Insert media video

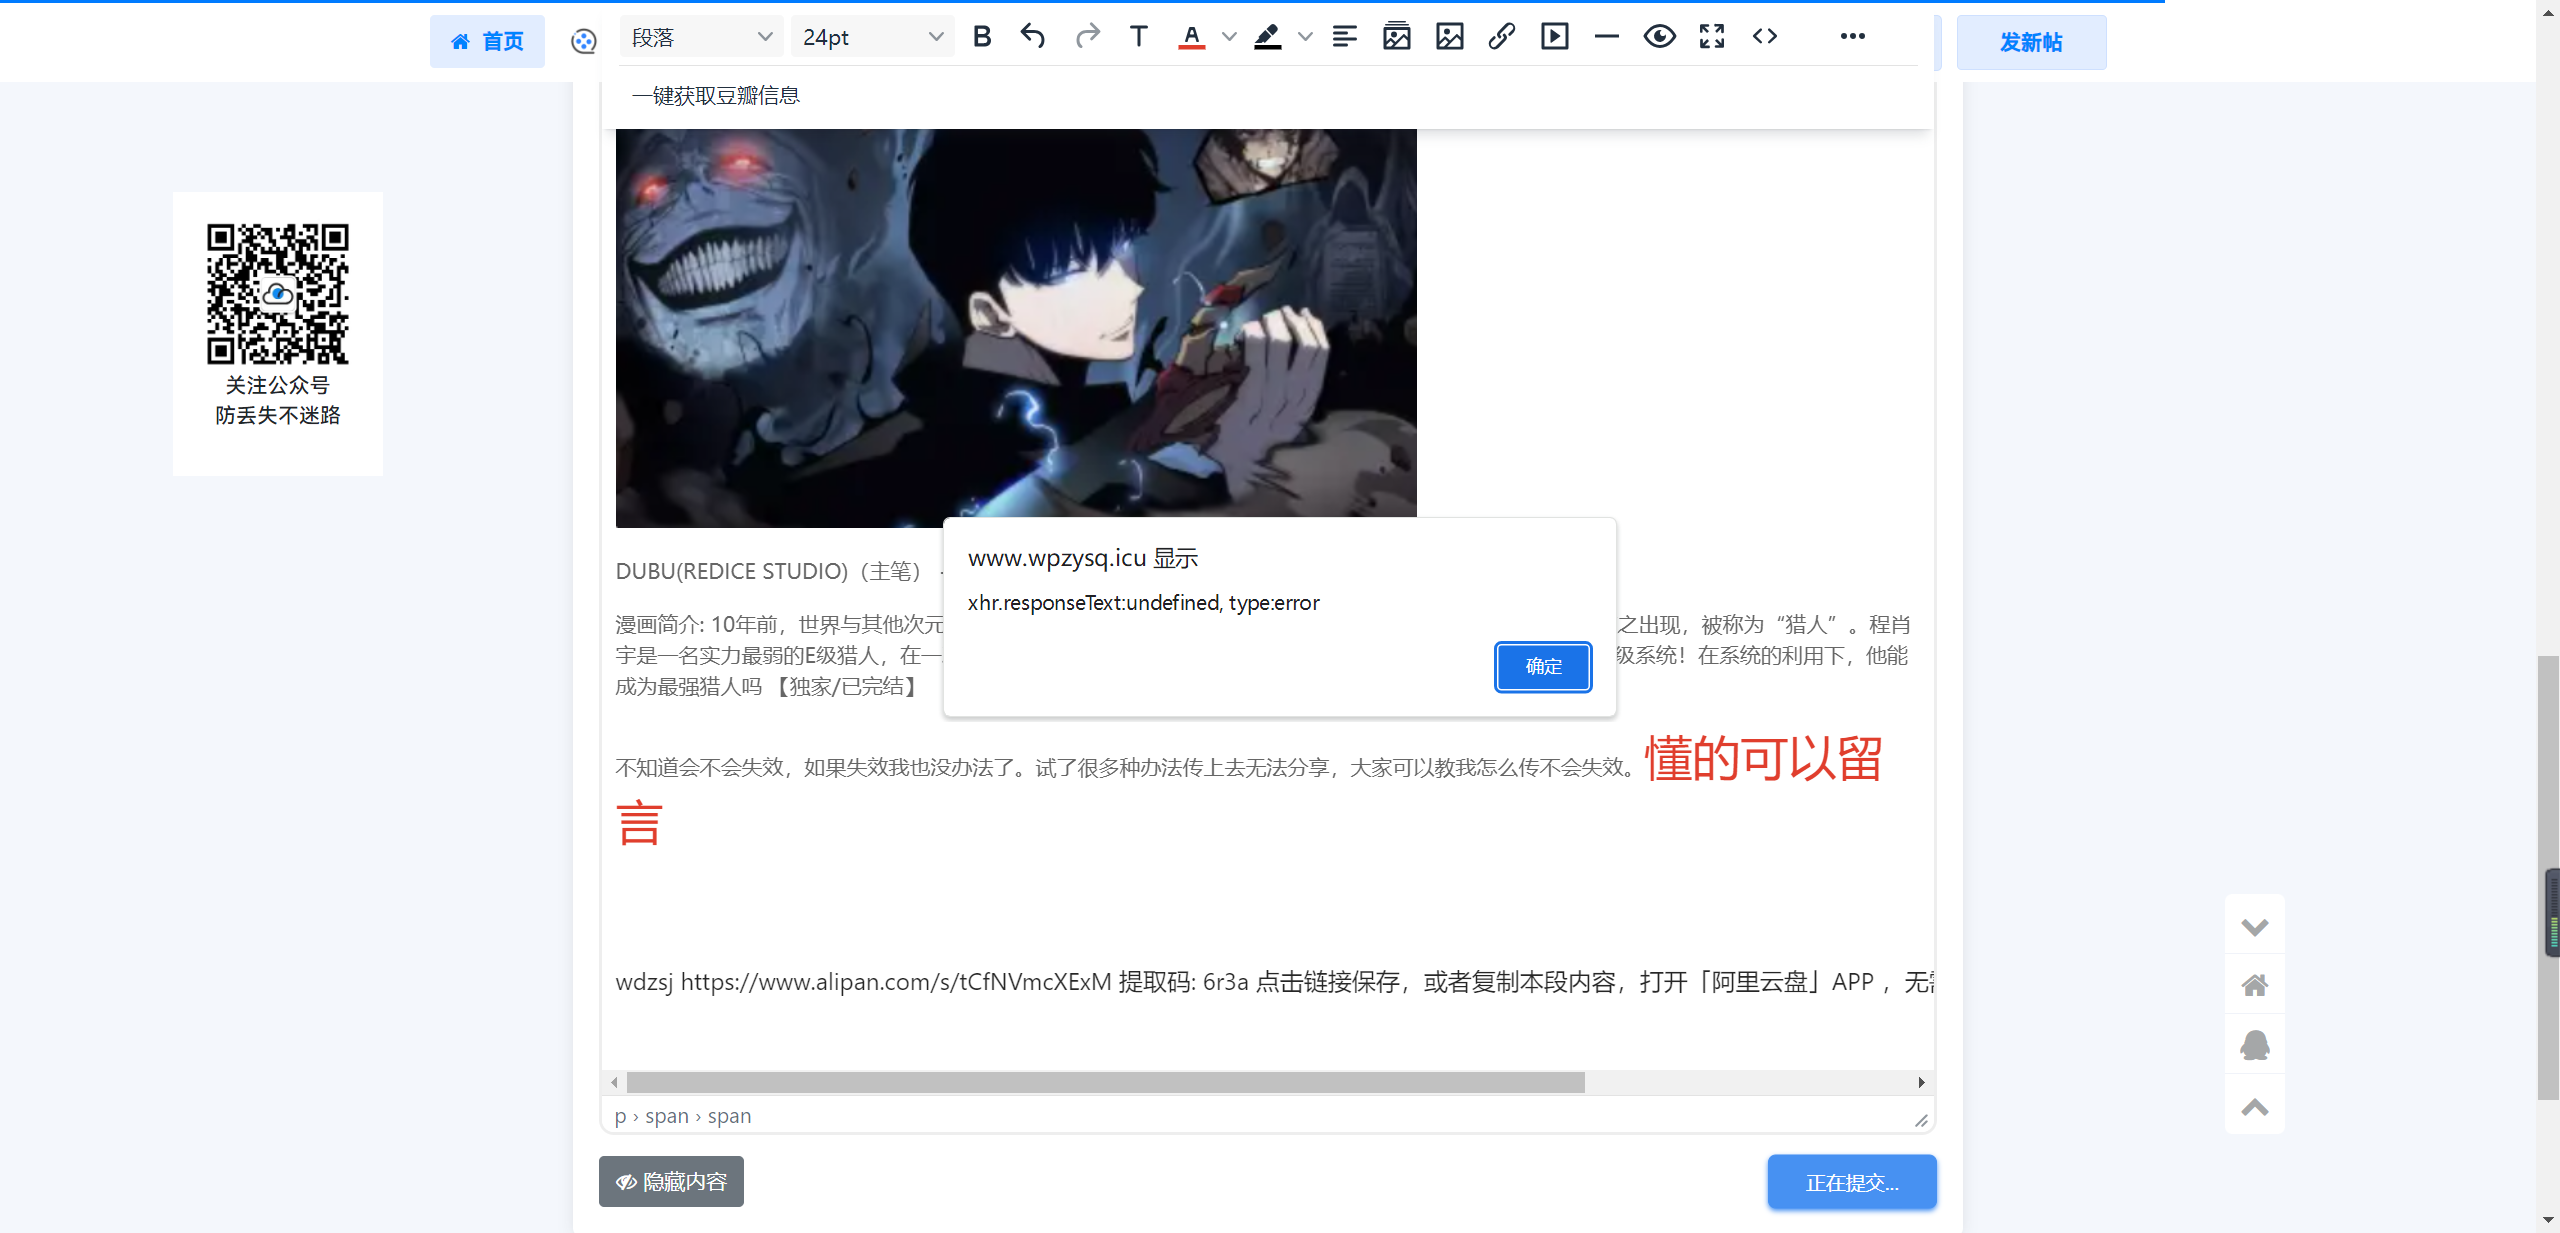point(1555,37)
